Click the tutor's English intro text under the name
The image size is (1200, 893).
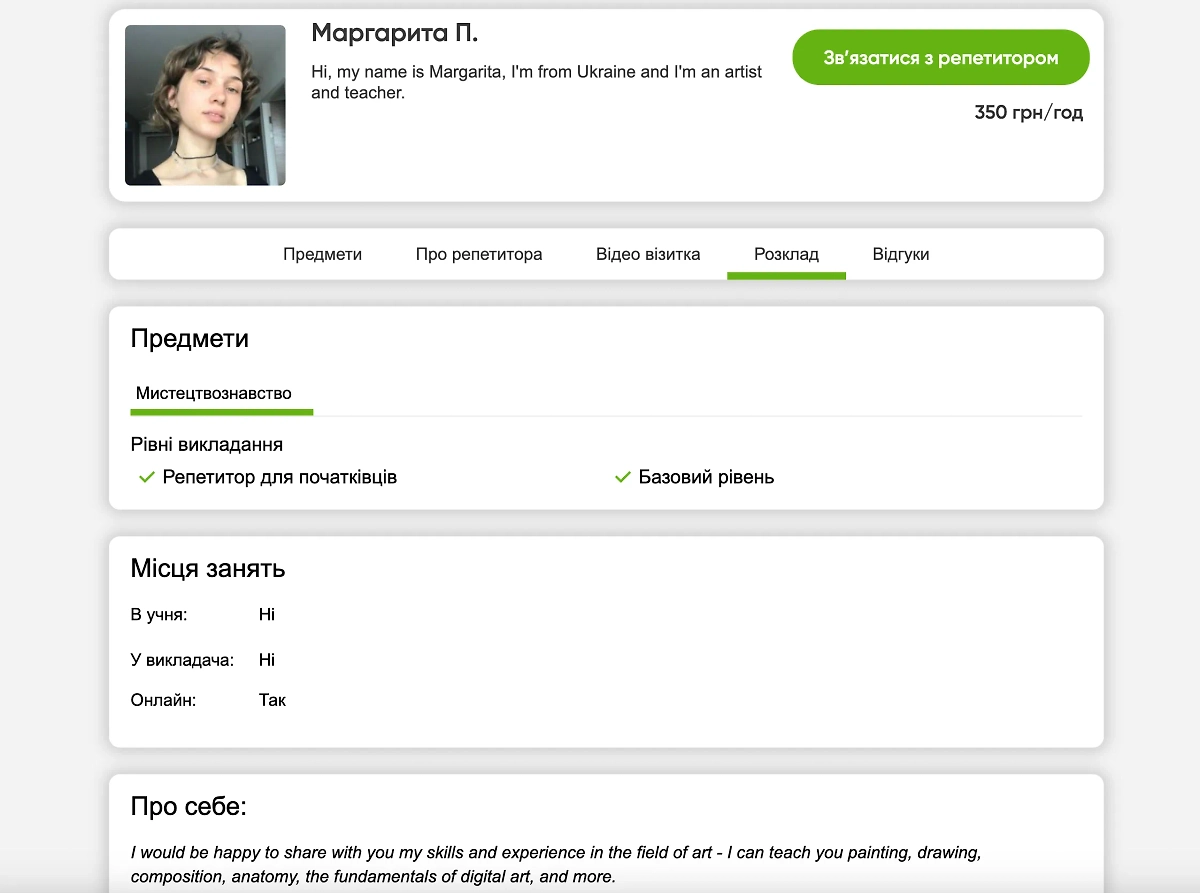click(x=536, y=82)
